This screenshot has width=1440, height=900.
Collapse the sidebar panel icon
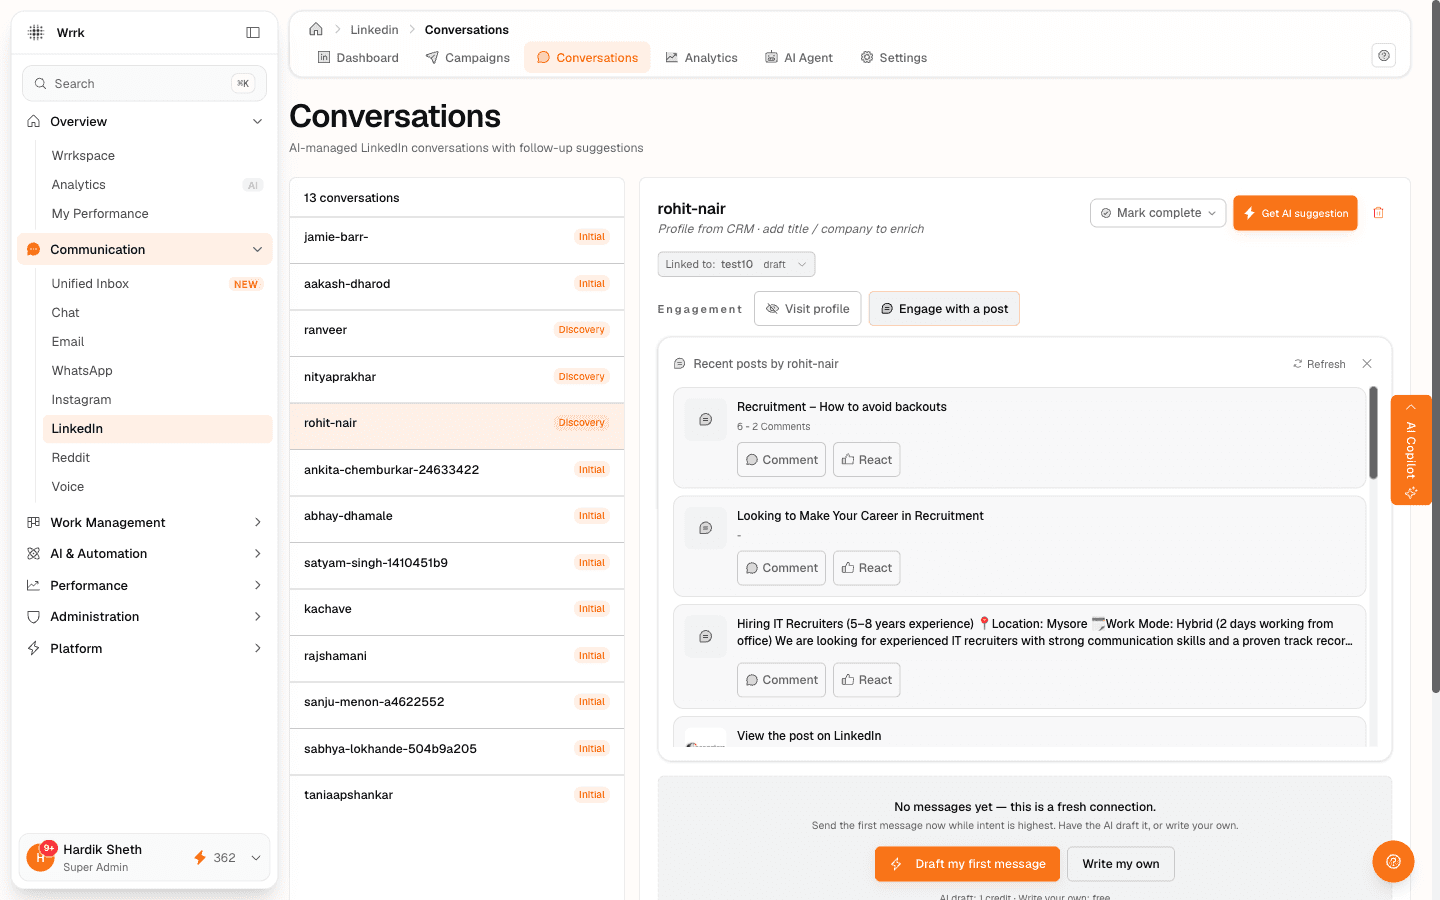coord(253,33)
